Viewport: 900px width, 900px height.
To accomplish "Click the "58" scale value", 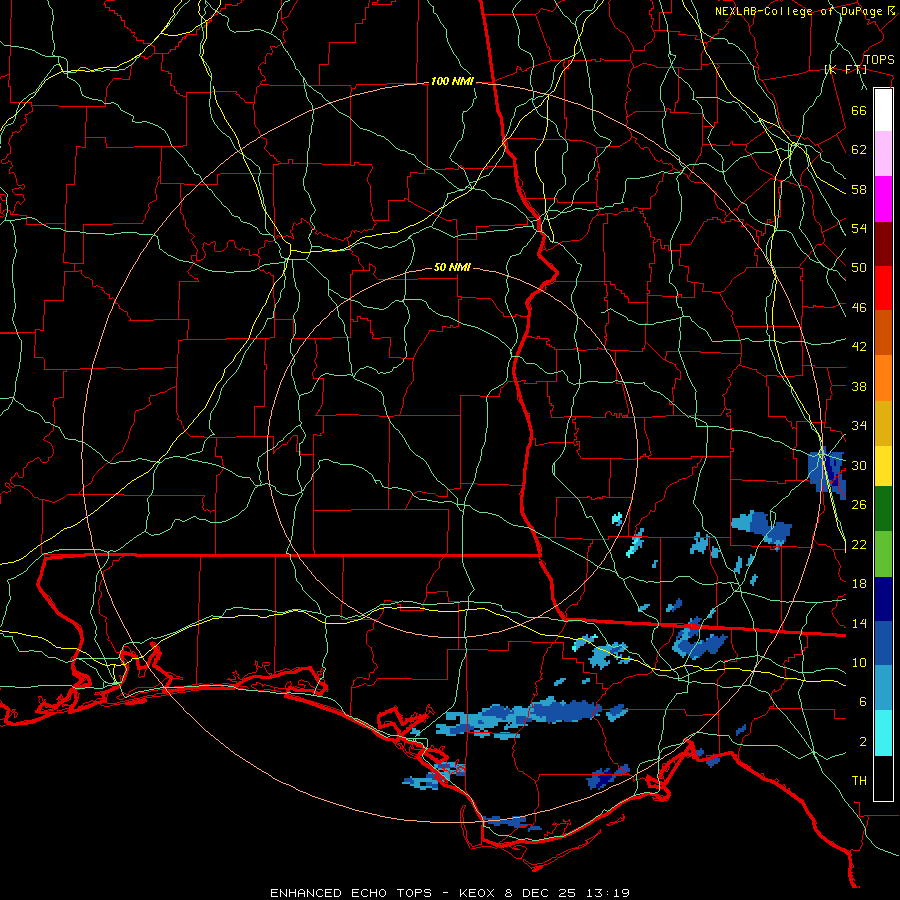I will pyautogui.click(x=859, y=189).
